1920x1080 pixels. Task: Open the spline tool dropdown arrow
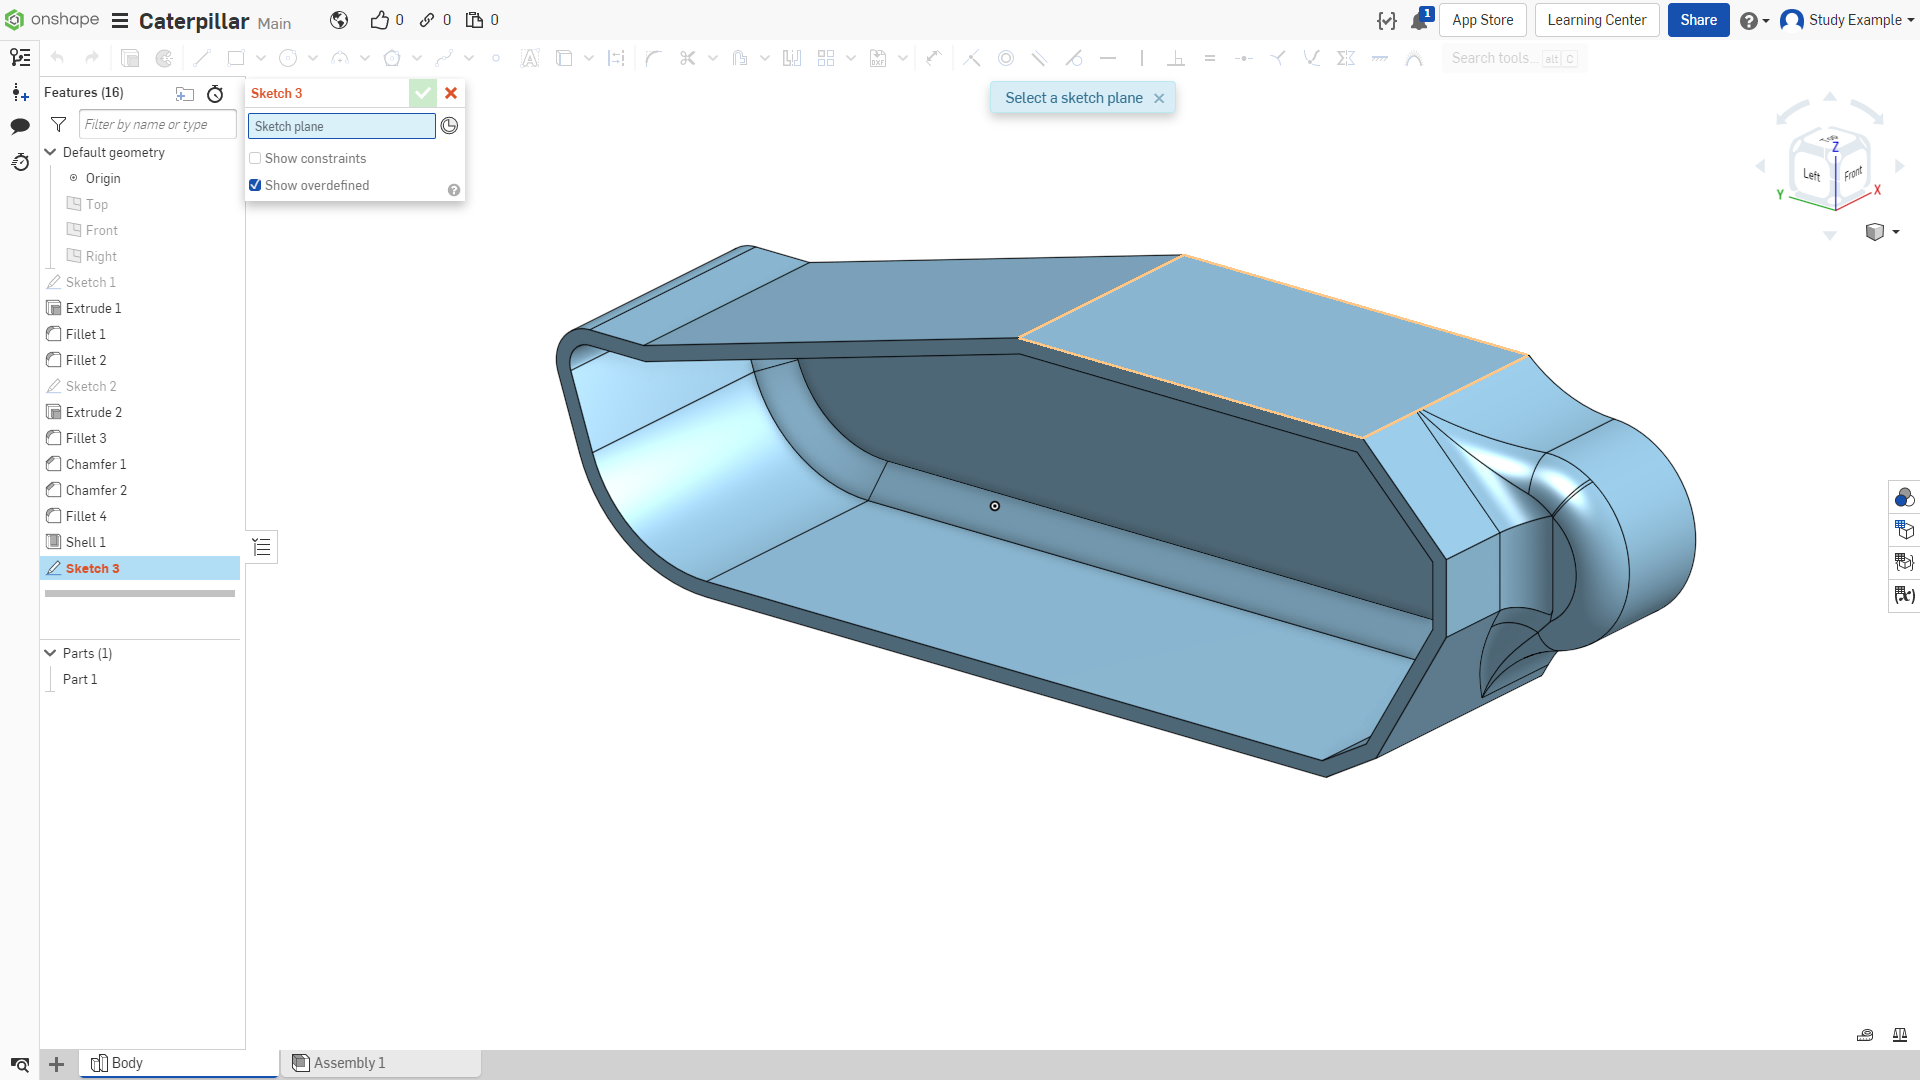pyautogui.click(x=469, y=58)
